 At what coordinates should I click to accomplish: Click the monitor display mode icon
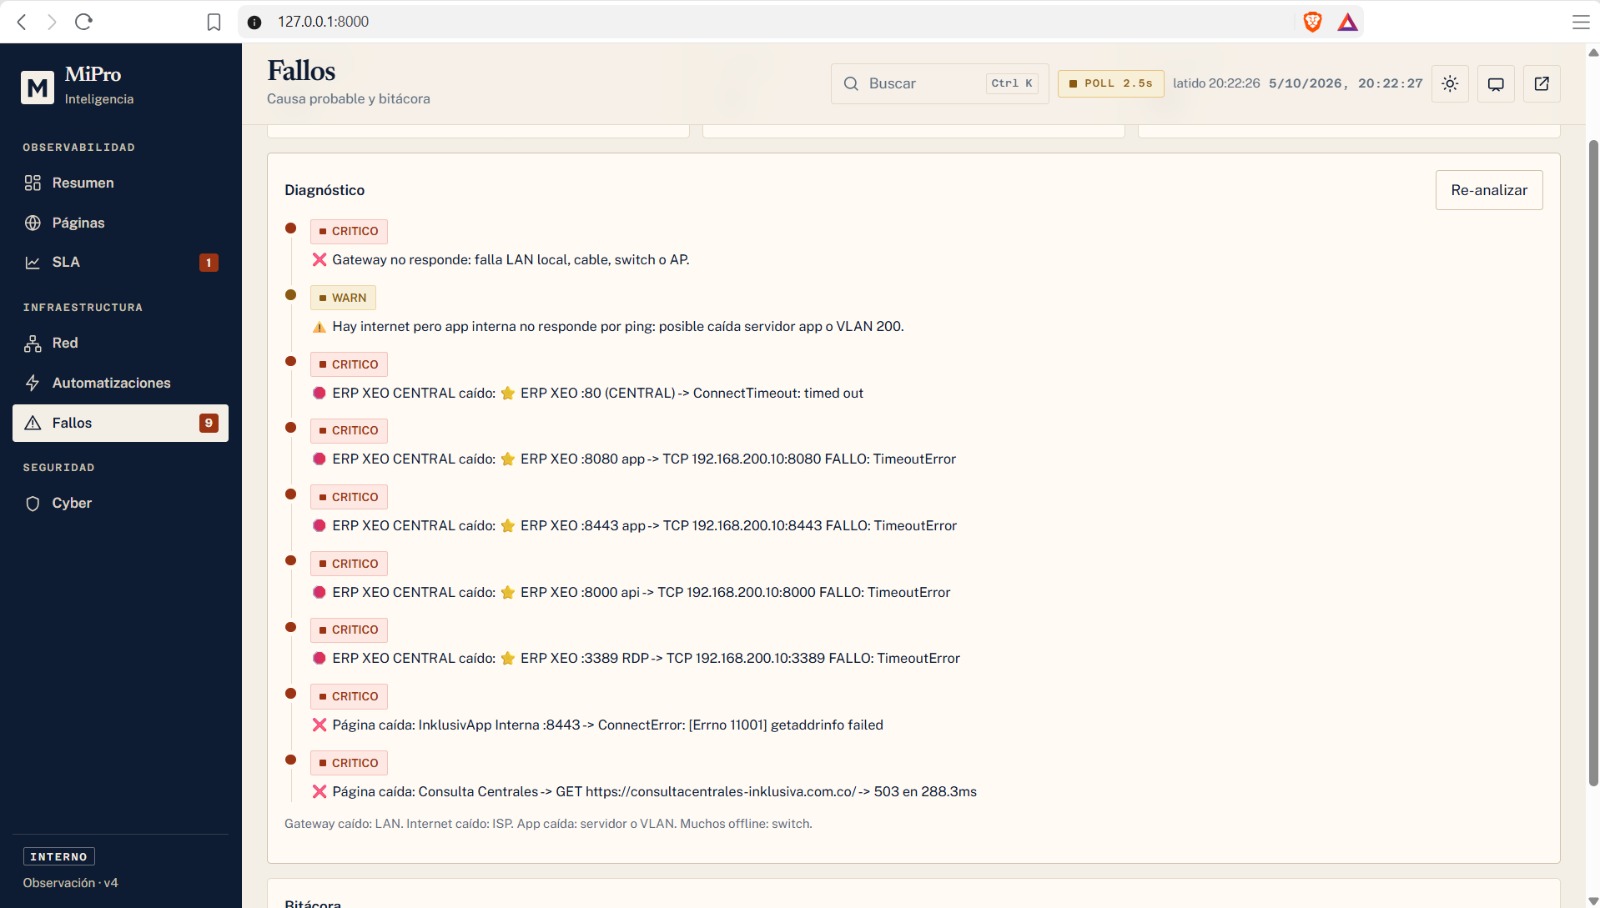click(1496, 84)
